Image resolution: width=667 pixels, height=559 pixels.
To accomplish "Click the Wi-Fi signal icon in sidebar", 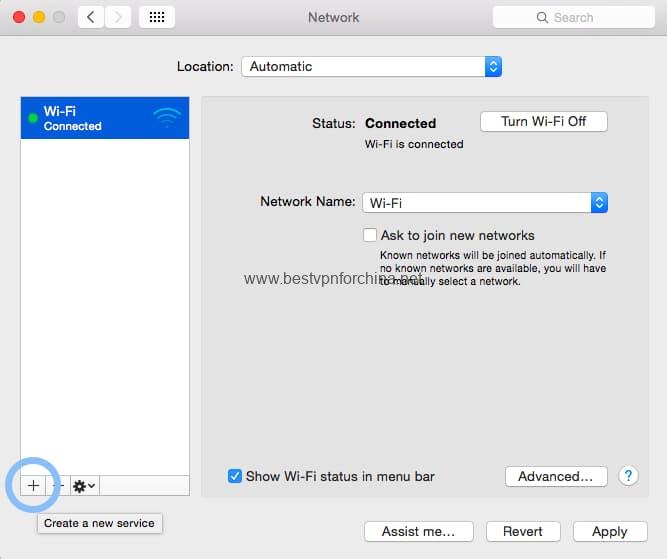I will [167, 118].
